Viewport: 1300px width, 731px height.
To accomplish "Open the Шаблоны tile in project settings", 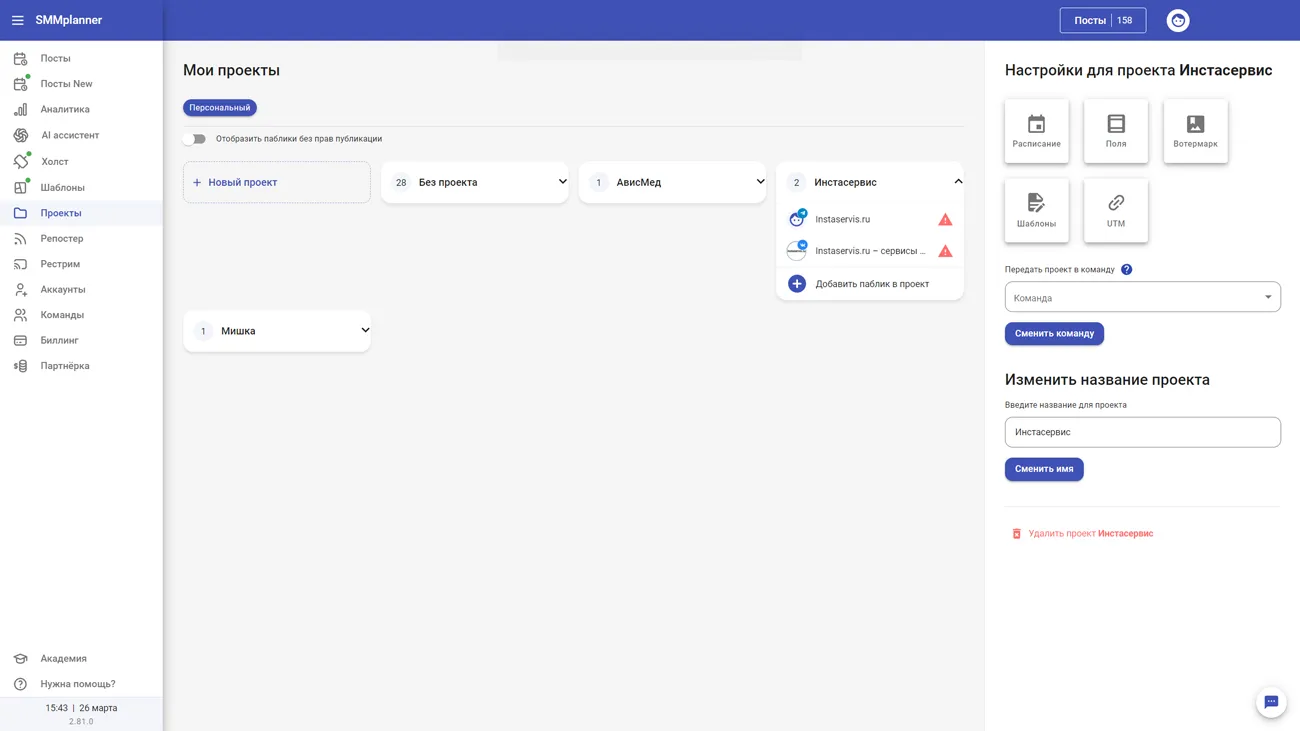I will click(x=1036, y=211).
